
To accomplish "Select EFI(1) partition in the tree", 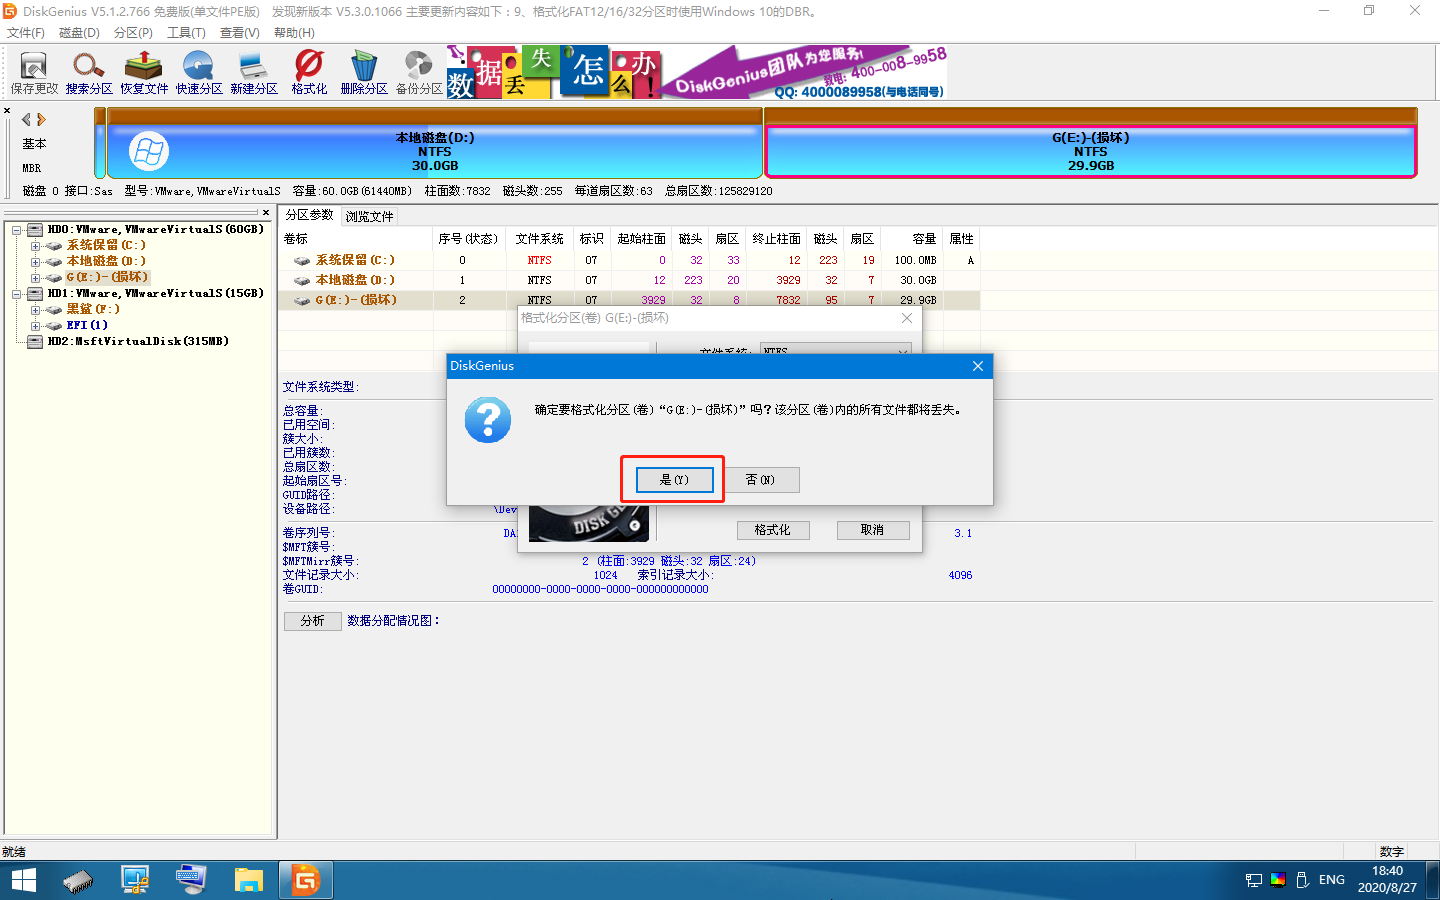I will pyautogui.click(x=87, y=325).
